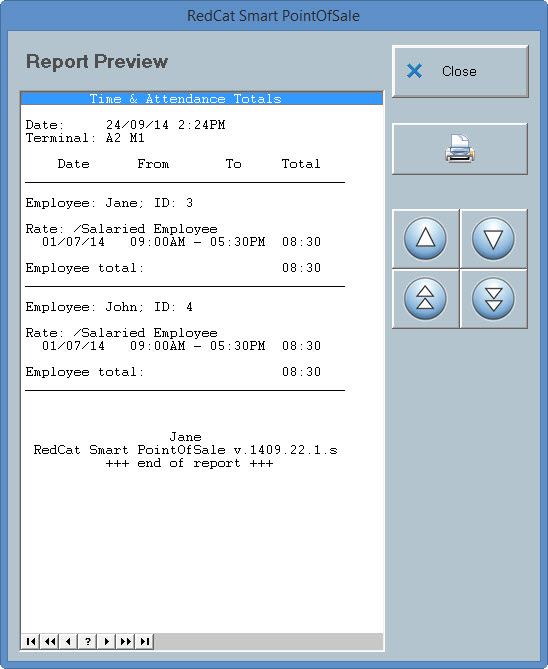The width and height of the screenshot is (548, 669).
Task: Click the Employee: John; ID: 4 line
Action: point(109,307)
